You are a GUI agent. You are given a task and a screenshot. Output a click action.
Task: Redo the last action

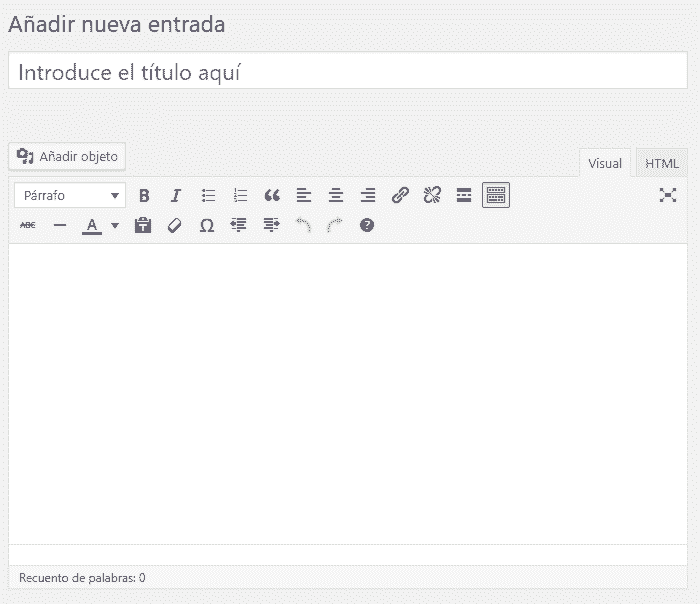(x=335, y=225)
